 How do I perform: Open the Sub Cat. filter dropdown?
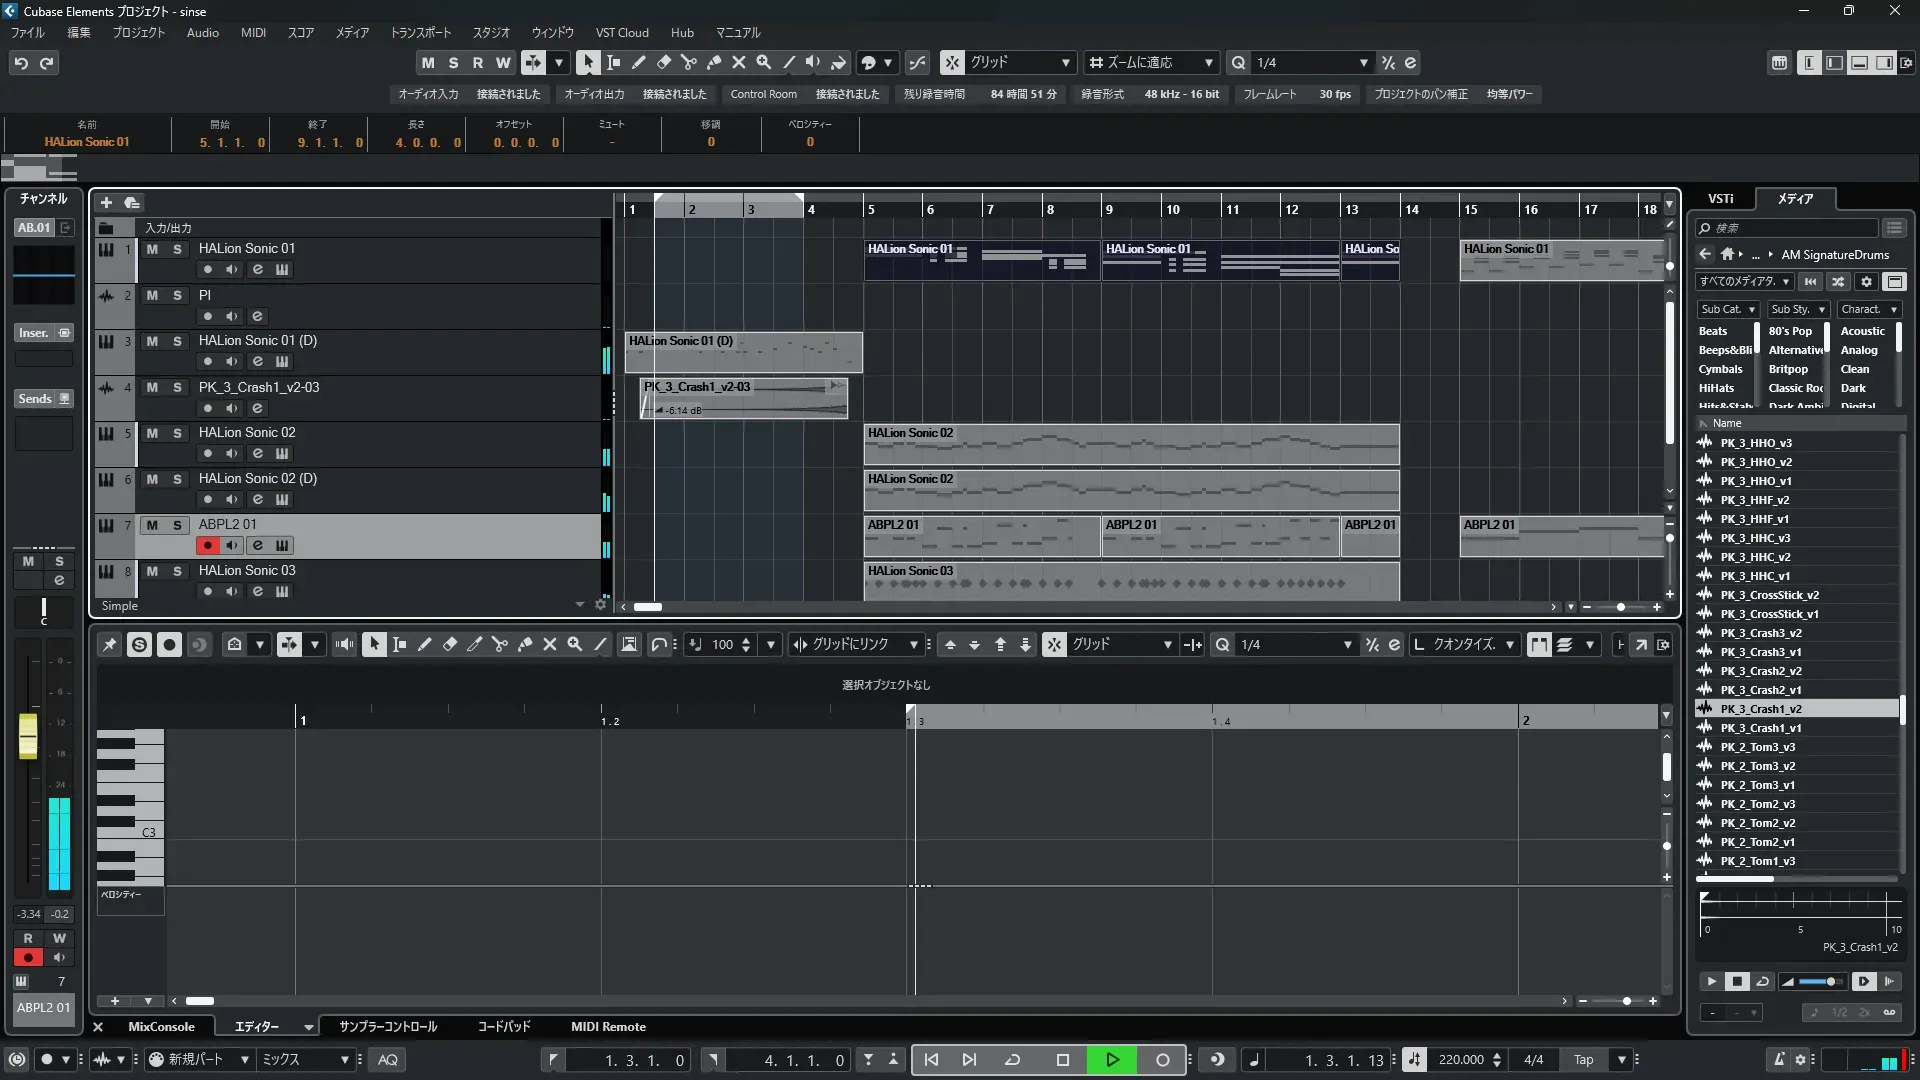click(1728, 310)
